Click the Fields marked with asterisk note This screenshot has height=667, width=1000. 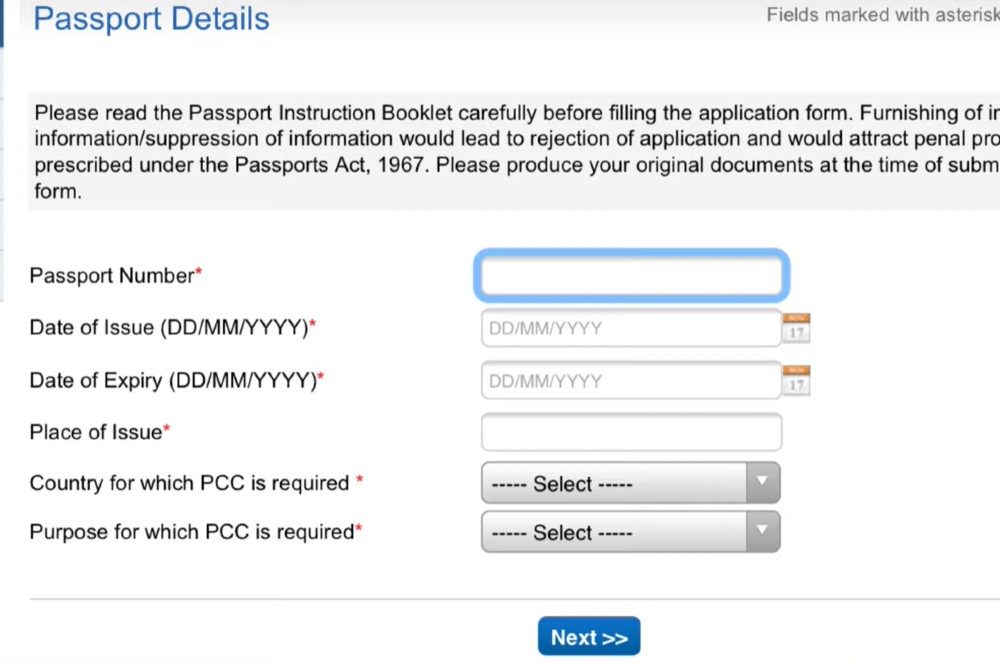pyautogui.click(x=883, y=15)
